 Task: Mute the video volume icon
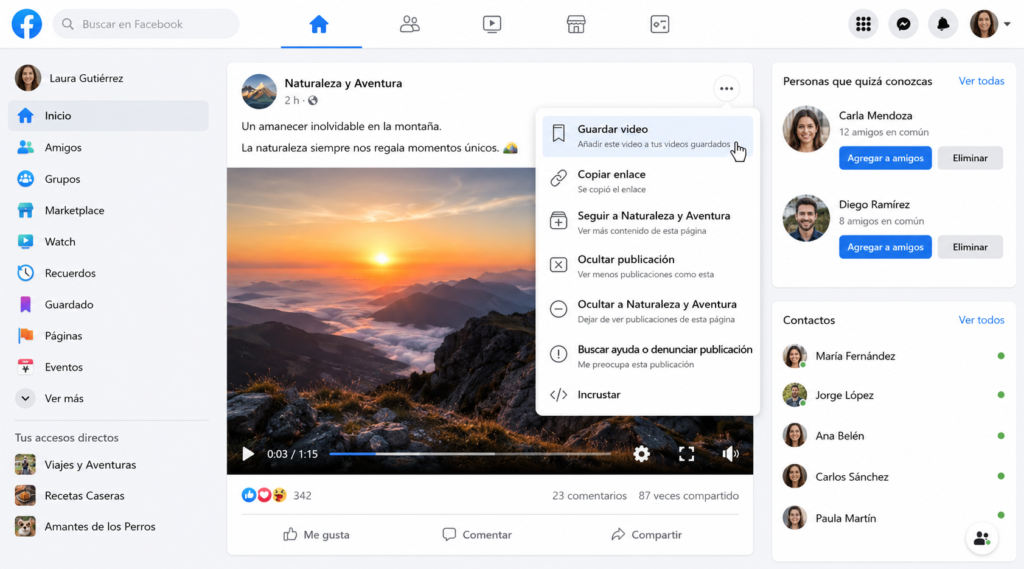click(x=730, y=454)
